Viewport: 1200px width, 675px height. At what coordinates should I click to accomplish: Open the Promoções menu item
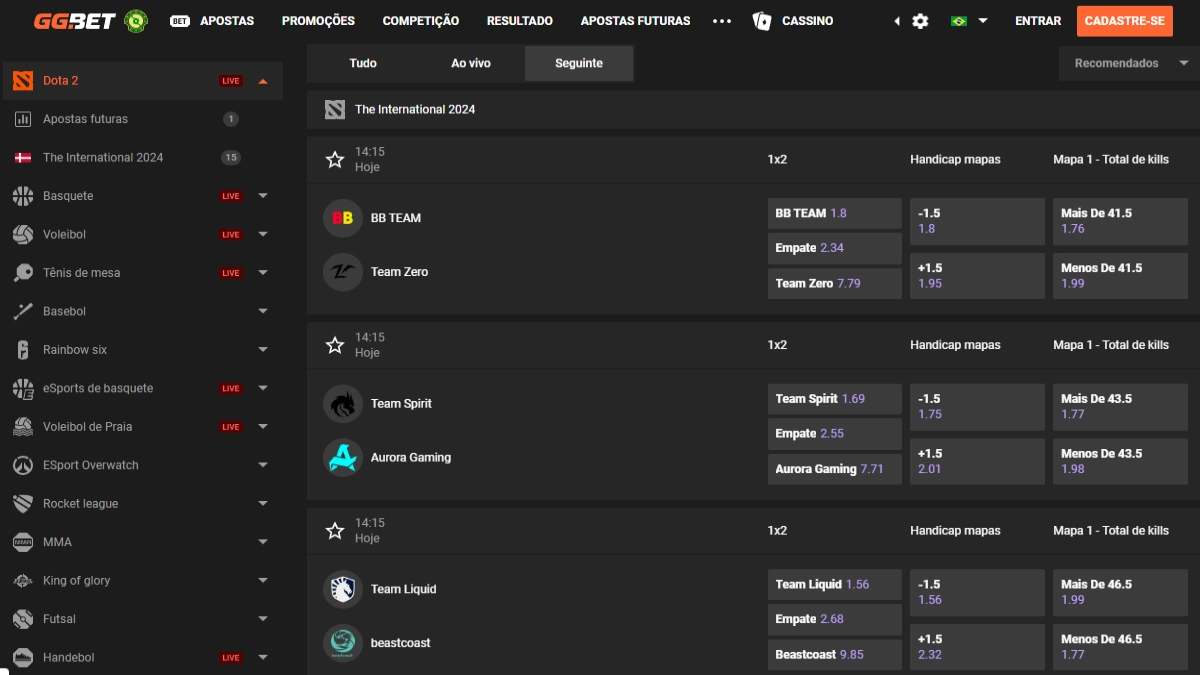tap(318, 21)
